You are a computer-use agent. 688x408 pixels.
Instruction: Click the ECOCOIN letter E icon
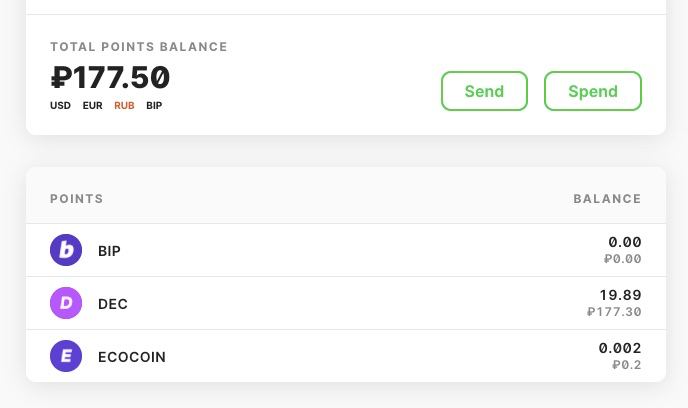pos(66,356)
